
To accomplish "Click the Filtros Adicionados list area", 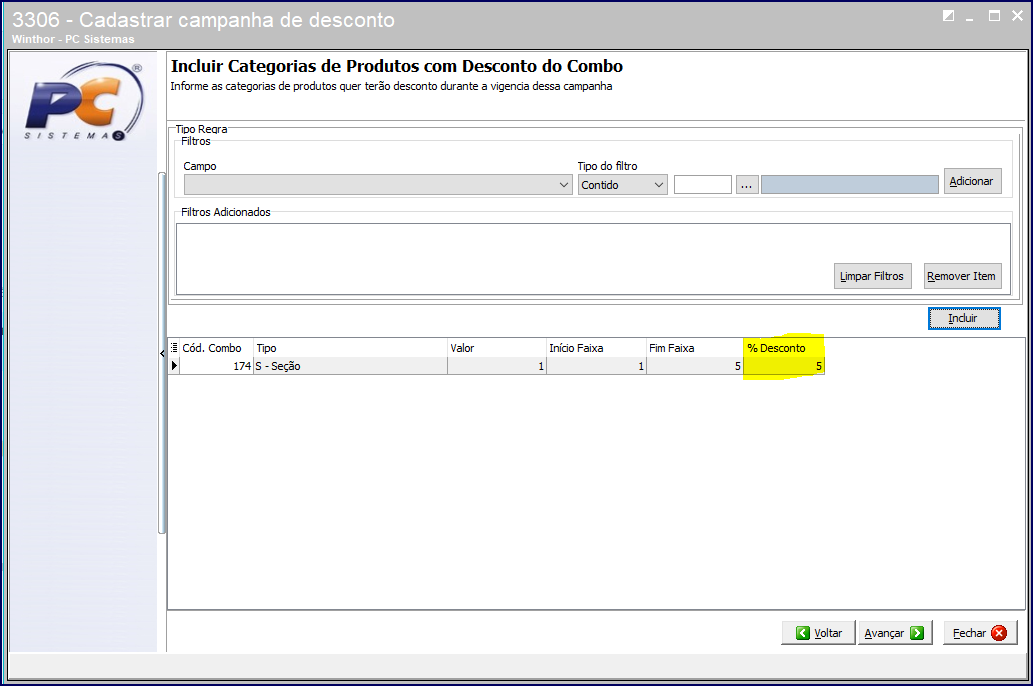I will (593, 259).
